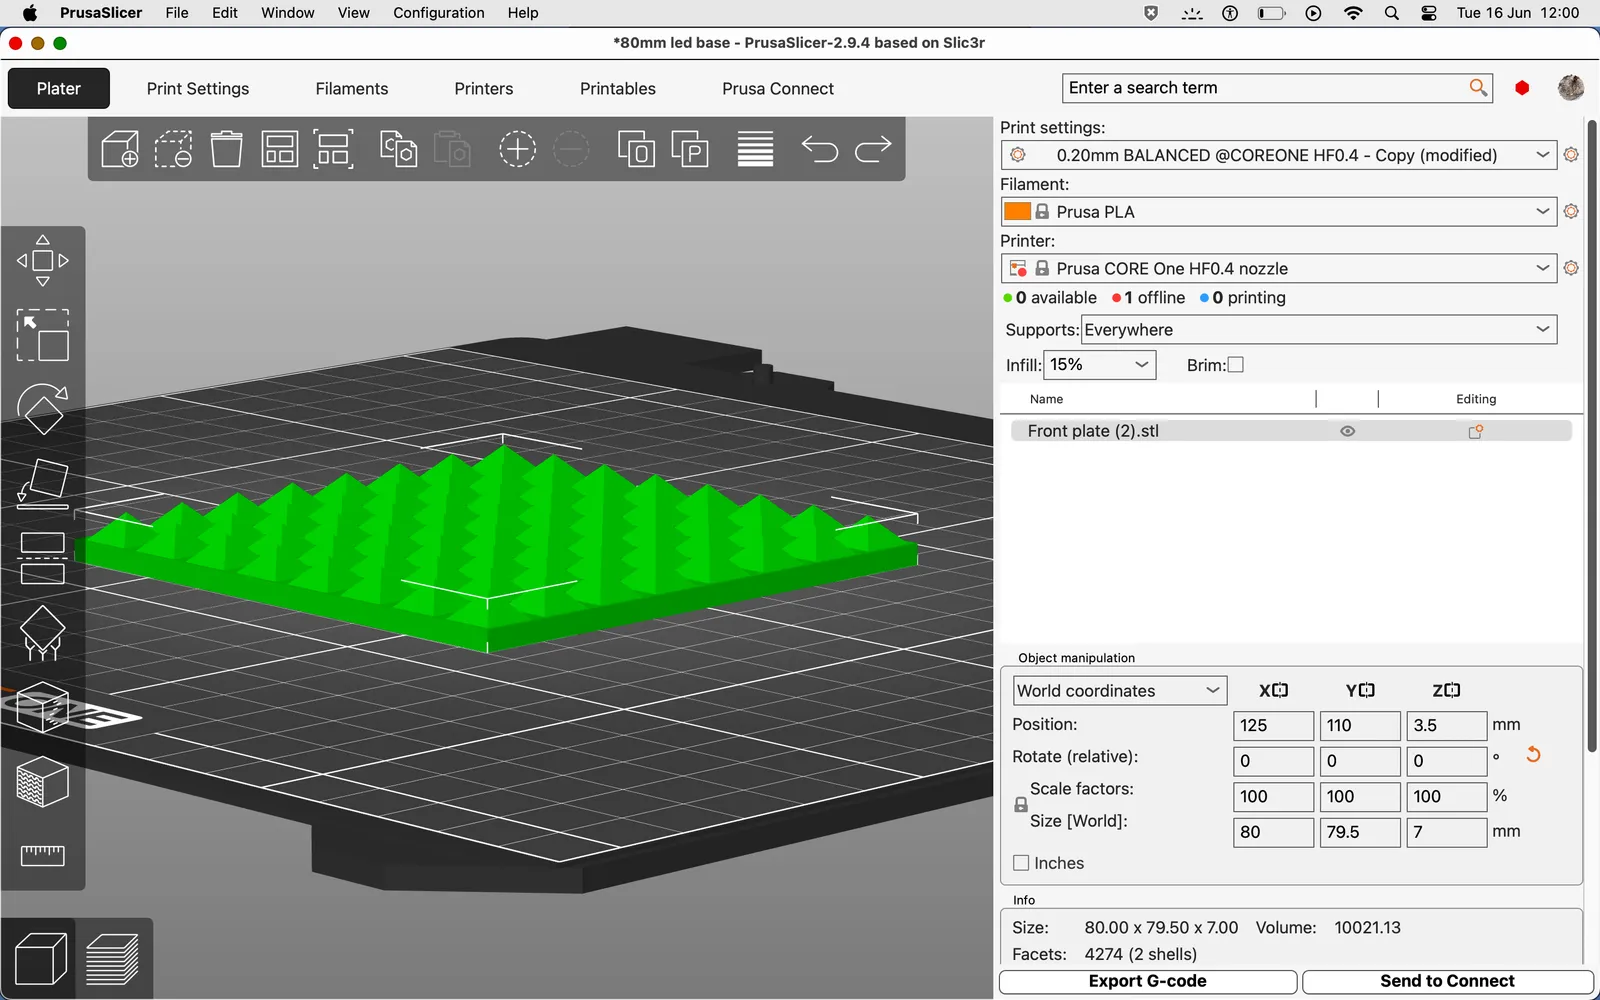Open the Prusa CORE One printer dropdown
1600x1000 pixels.
[1279, 268]
